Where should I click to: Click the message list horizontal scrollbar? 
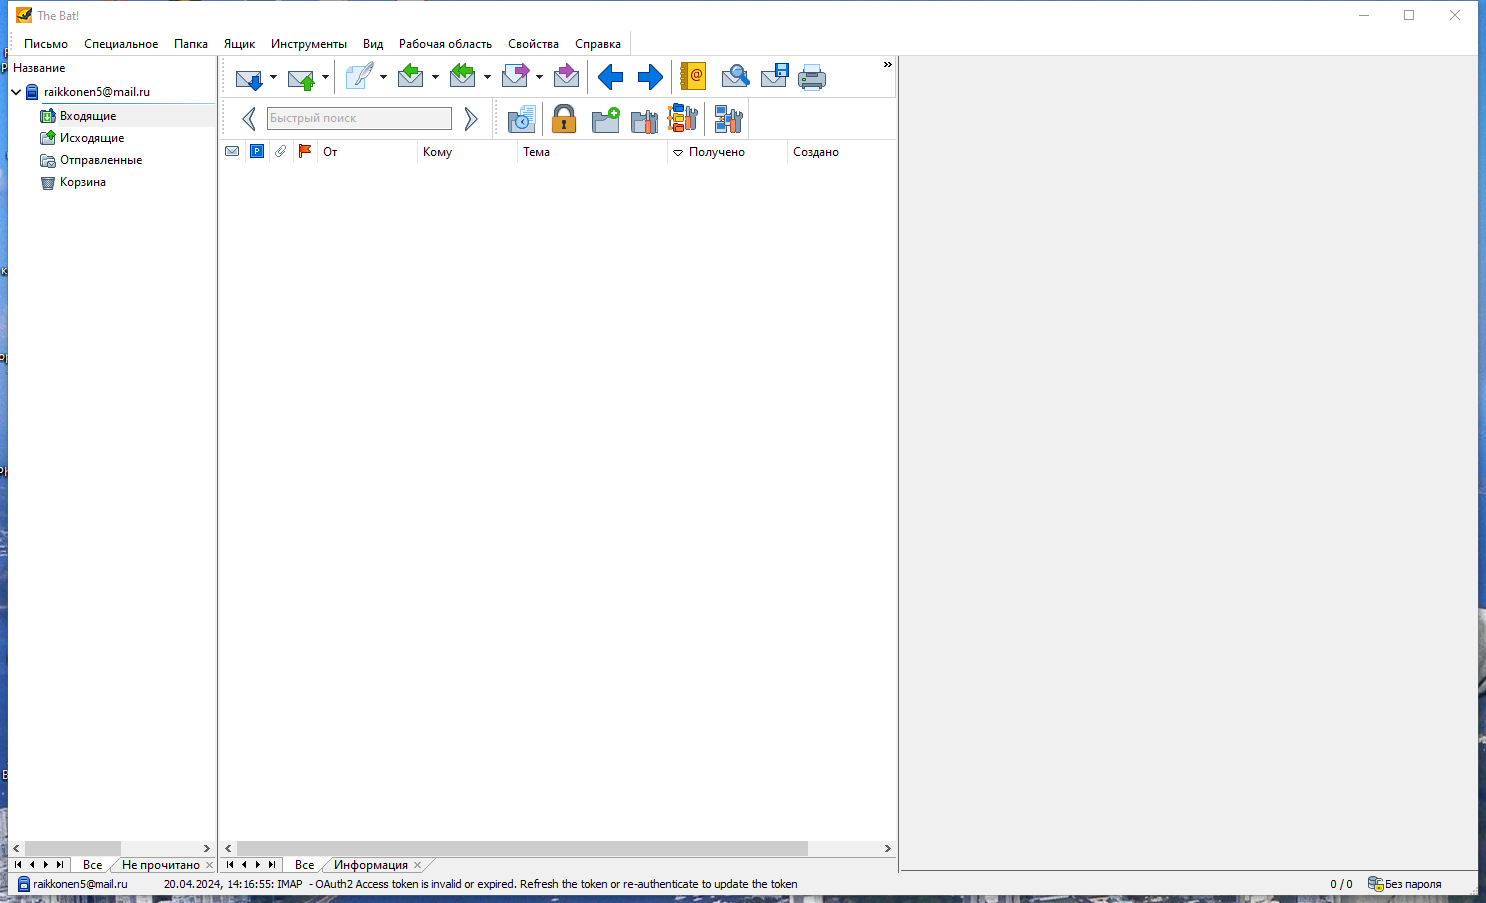(522, 848)
